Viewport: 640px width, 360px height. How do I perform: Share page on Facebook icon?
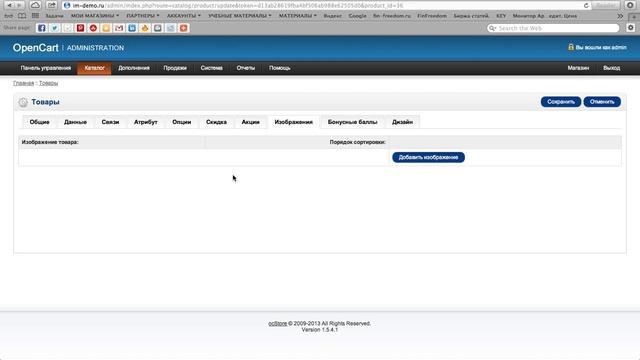(42, 28)
